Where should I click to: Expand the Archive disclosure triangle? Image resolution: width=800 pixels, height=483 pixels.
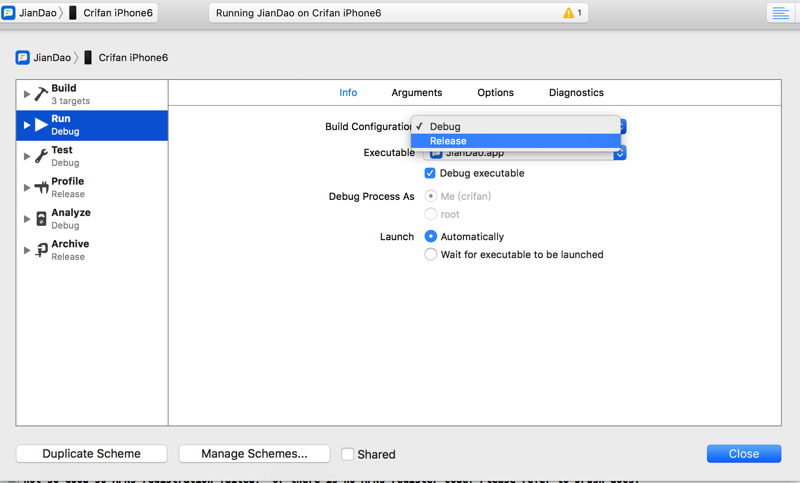point(27,250)
